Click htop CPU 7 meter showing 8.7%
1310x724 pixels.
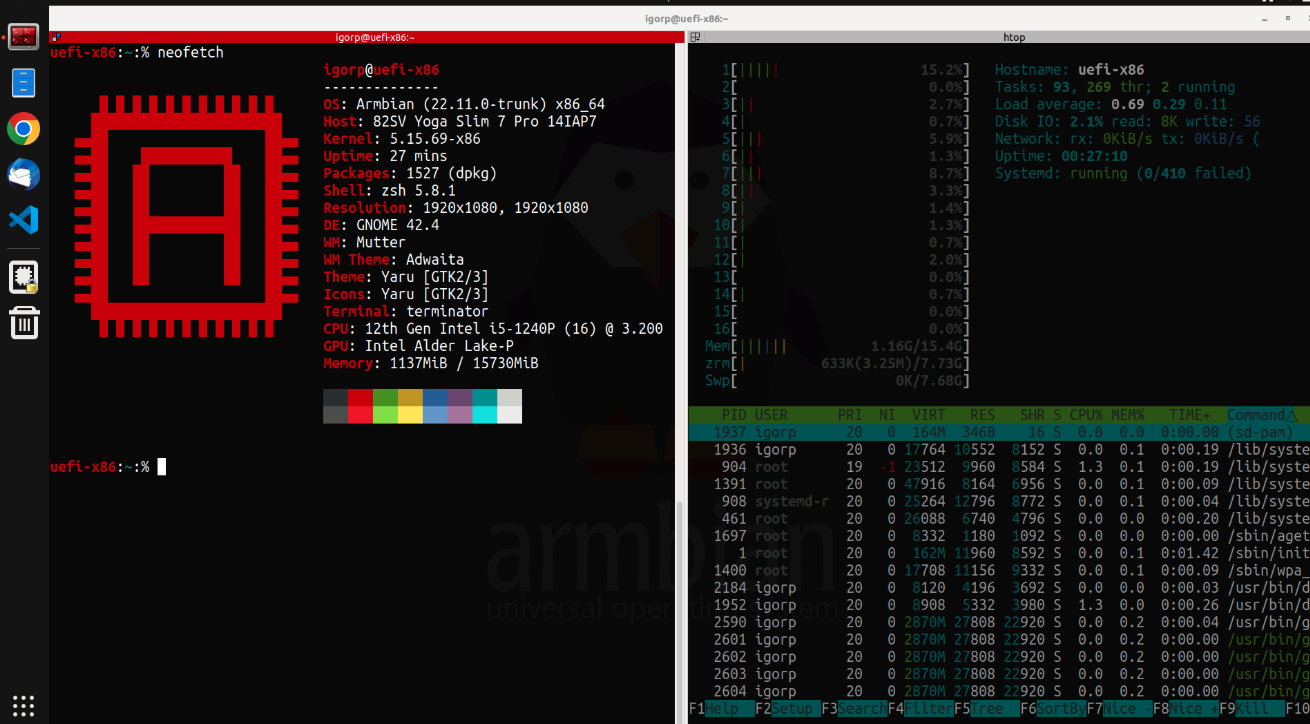(x=846, y=173)
